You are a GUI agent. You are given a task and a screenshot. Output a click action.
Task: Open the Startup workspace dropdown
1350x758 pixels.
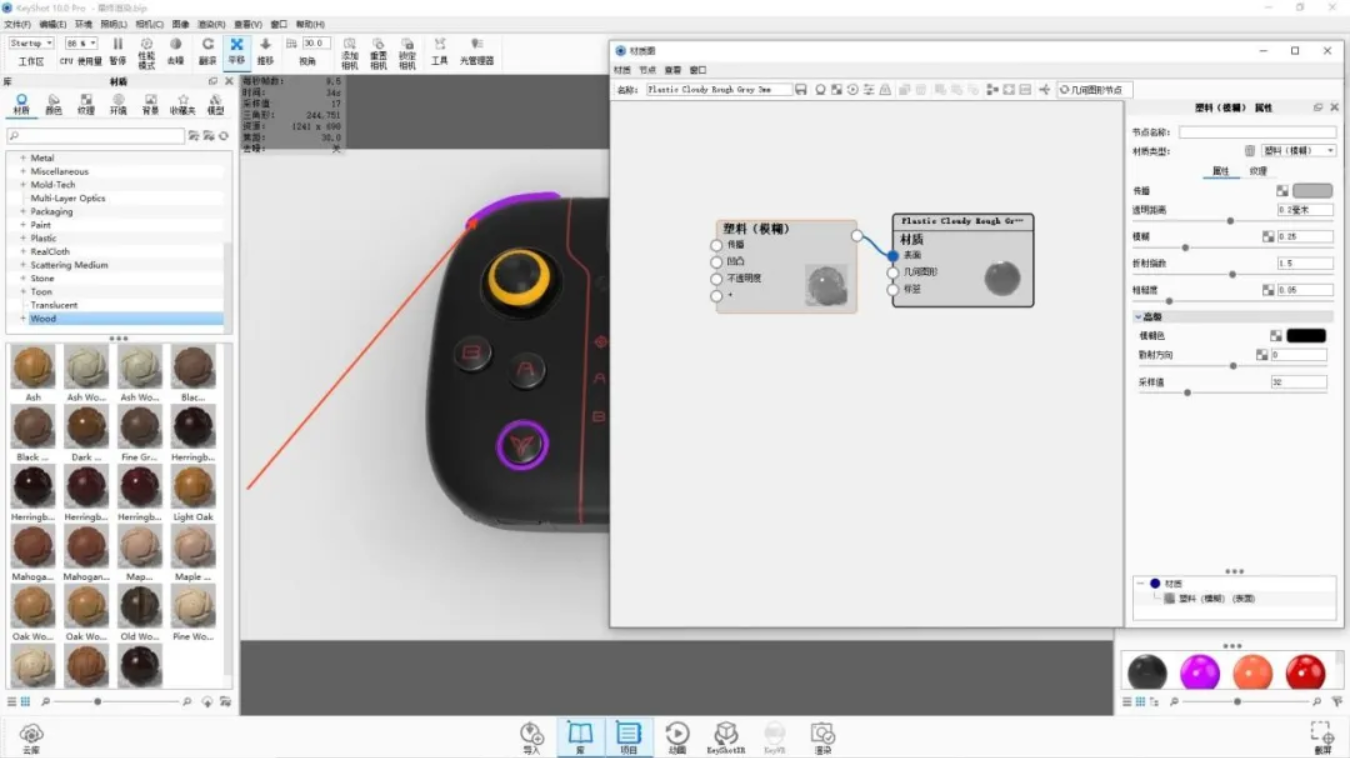click(31, 44)
